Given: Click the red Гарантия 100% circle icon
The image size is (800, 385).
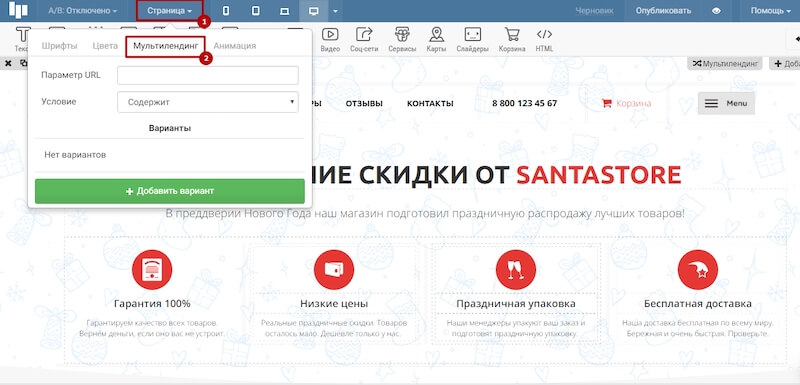Looking at the screenshot, I should pos(152,270).
